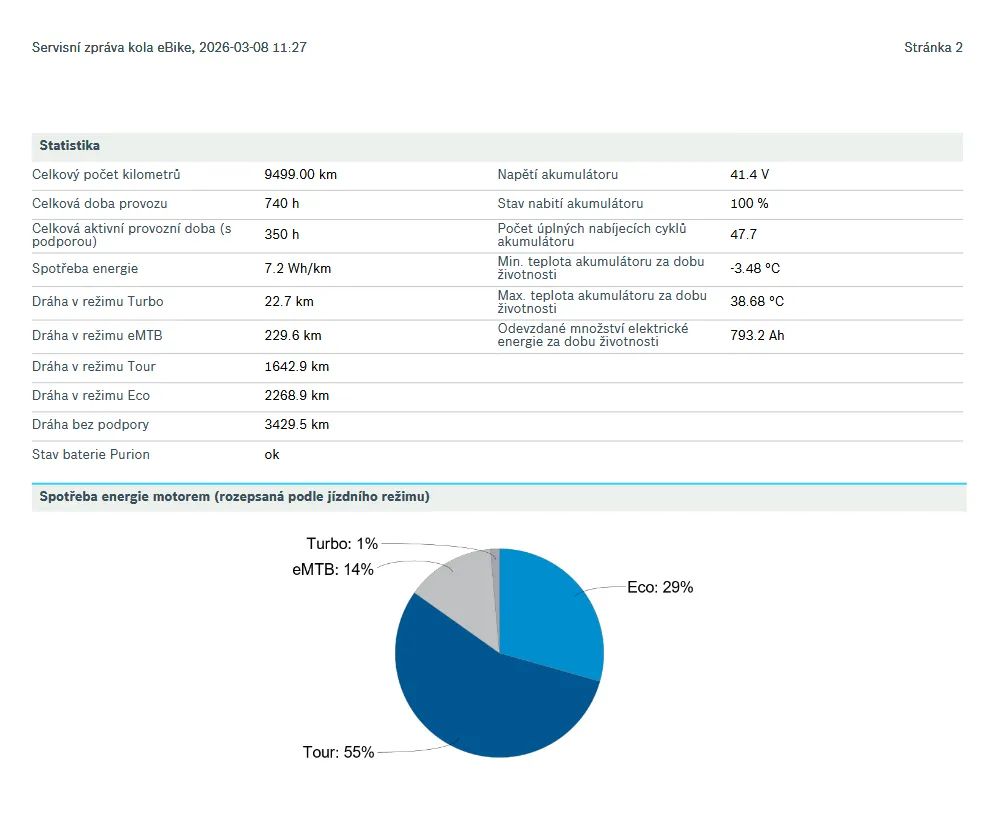The width and height of the screenshot is (1003, 813).
Task: Click the battery voltage value 41.4 V
Action: tap(749, 175)
